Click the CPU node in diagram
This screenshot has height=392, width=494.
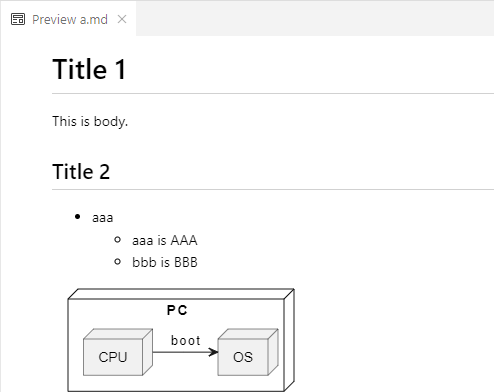click(113, 357)
